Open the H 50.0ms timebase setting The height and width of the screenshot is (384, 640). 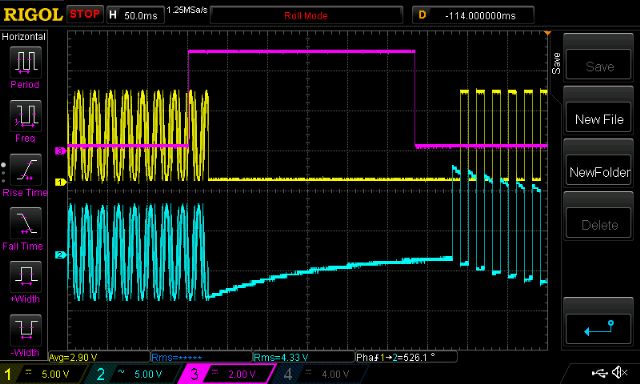pyautogui.click(x=135, y=16)
